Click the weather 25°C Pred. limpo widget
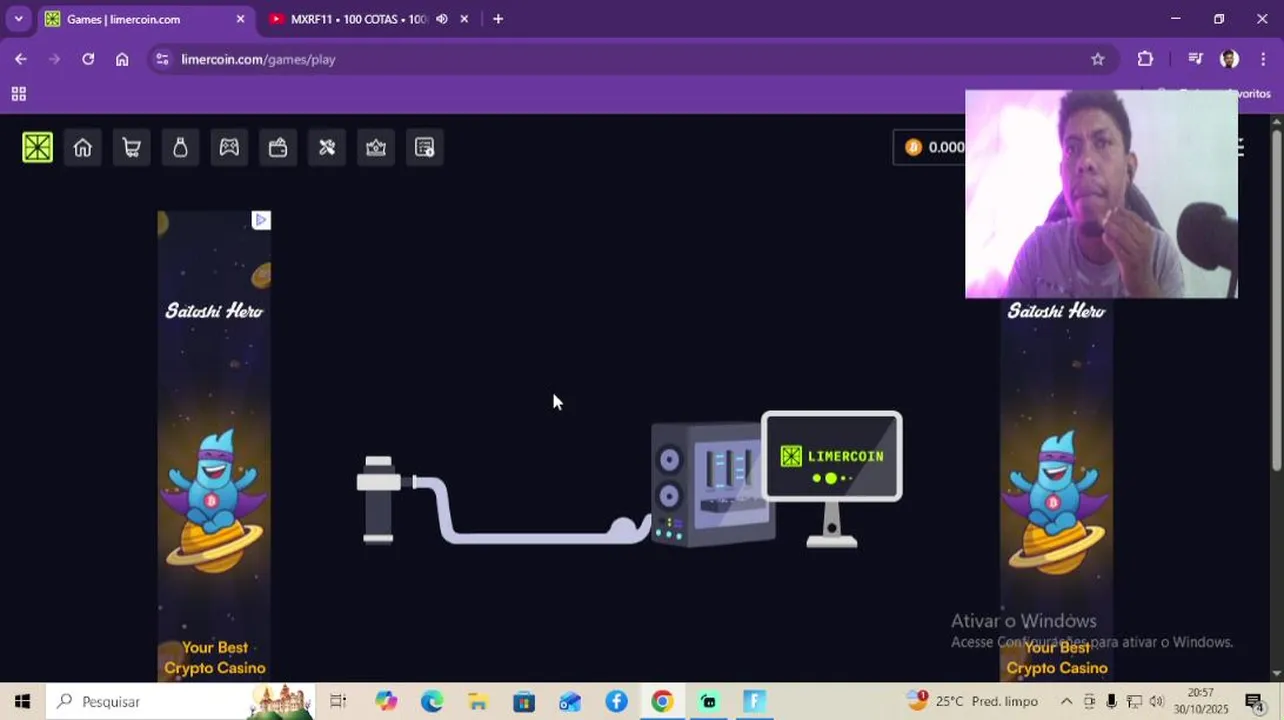The width and height of the screenshot is (1284, 720). pos(972,701)
